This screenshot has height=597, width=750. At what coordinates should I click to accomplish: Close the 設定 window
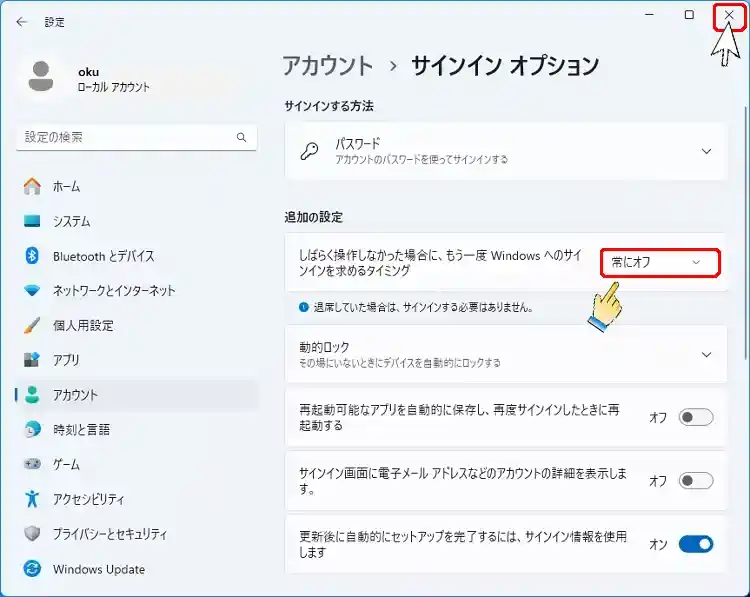click(x=729, y=16)
